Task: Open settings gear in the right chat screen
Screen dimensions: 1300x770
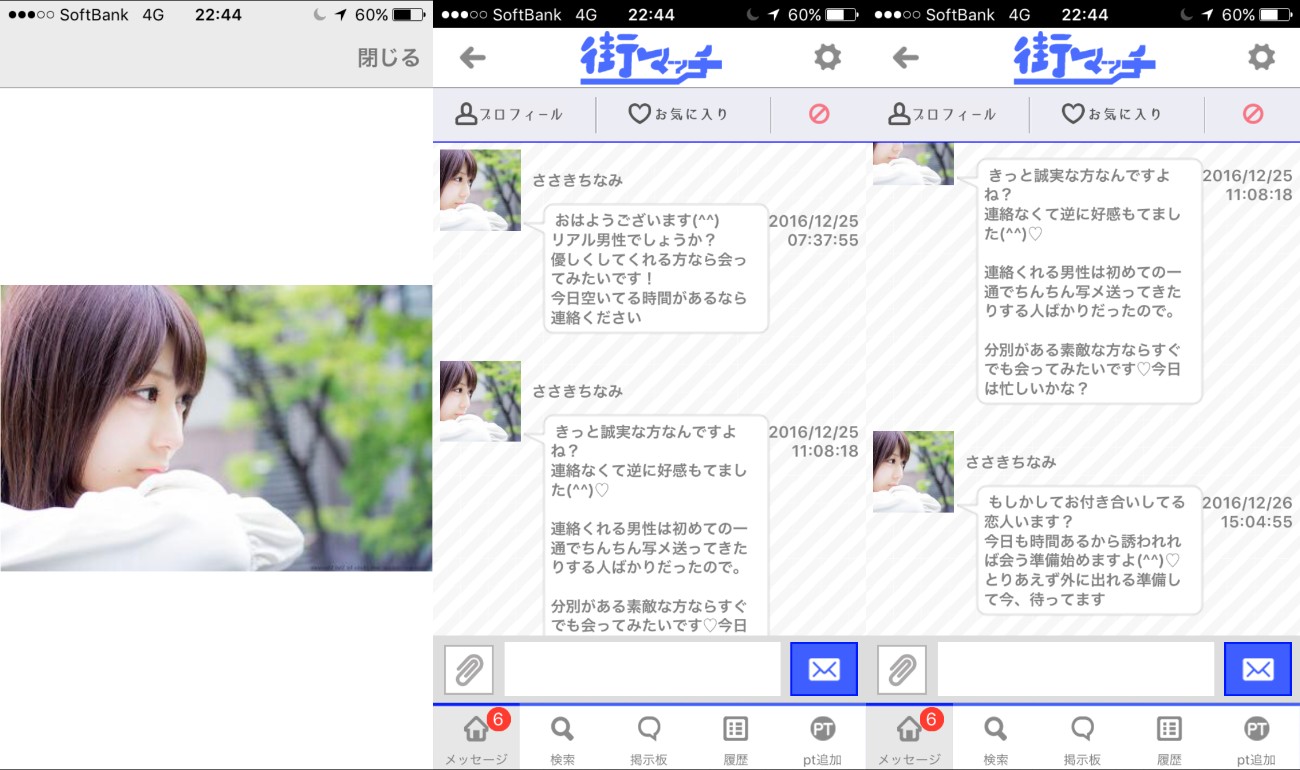Action: click(x=1261, y=57)
